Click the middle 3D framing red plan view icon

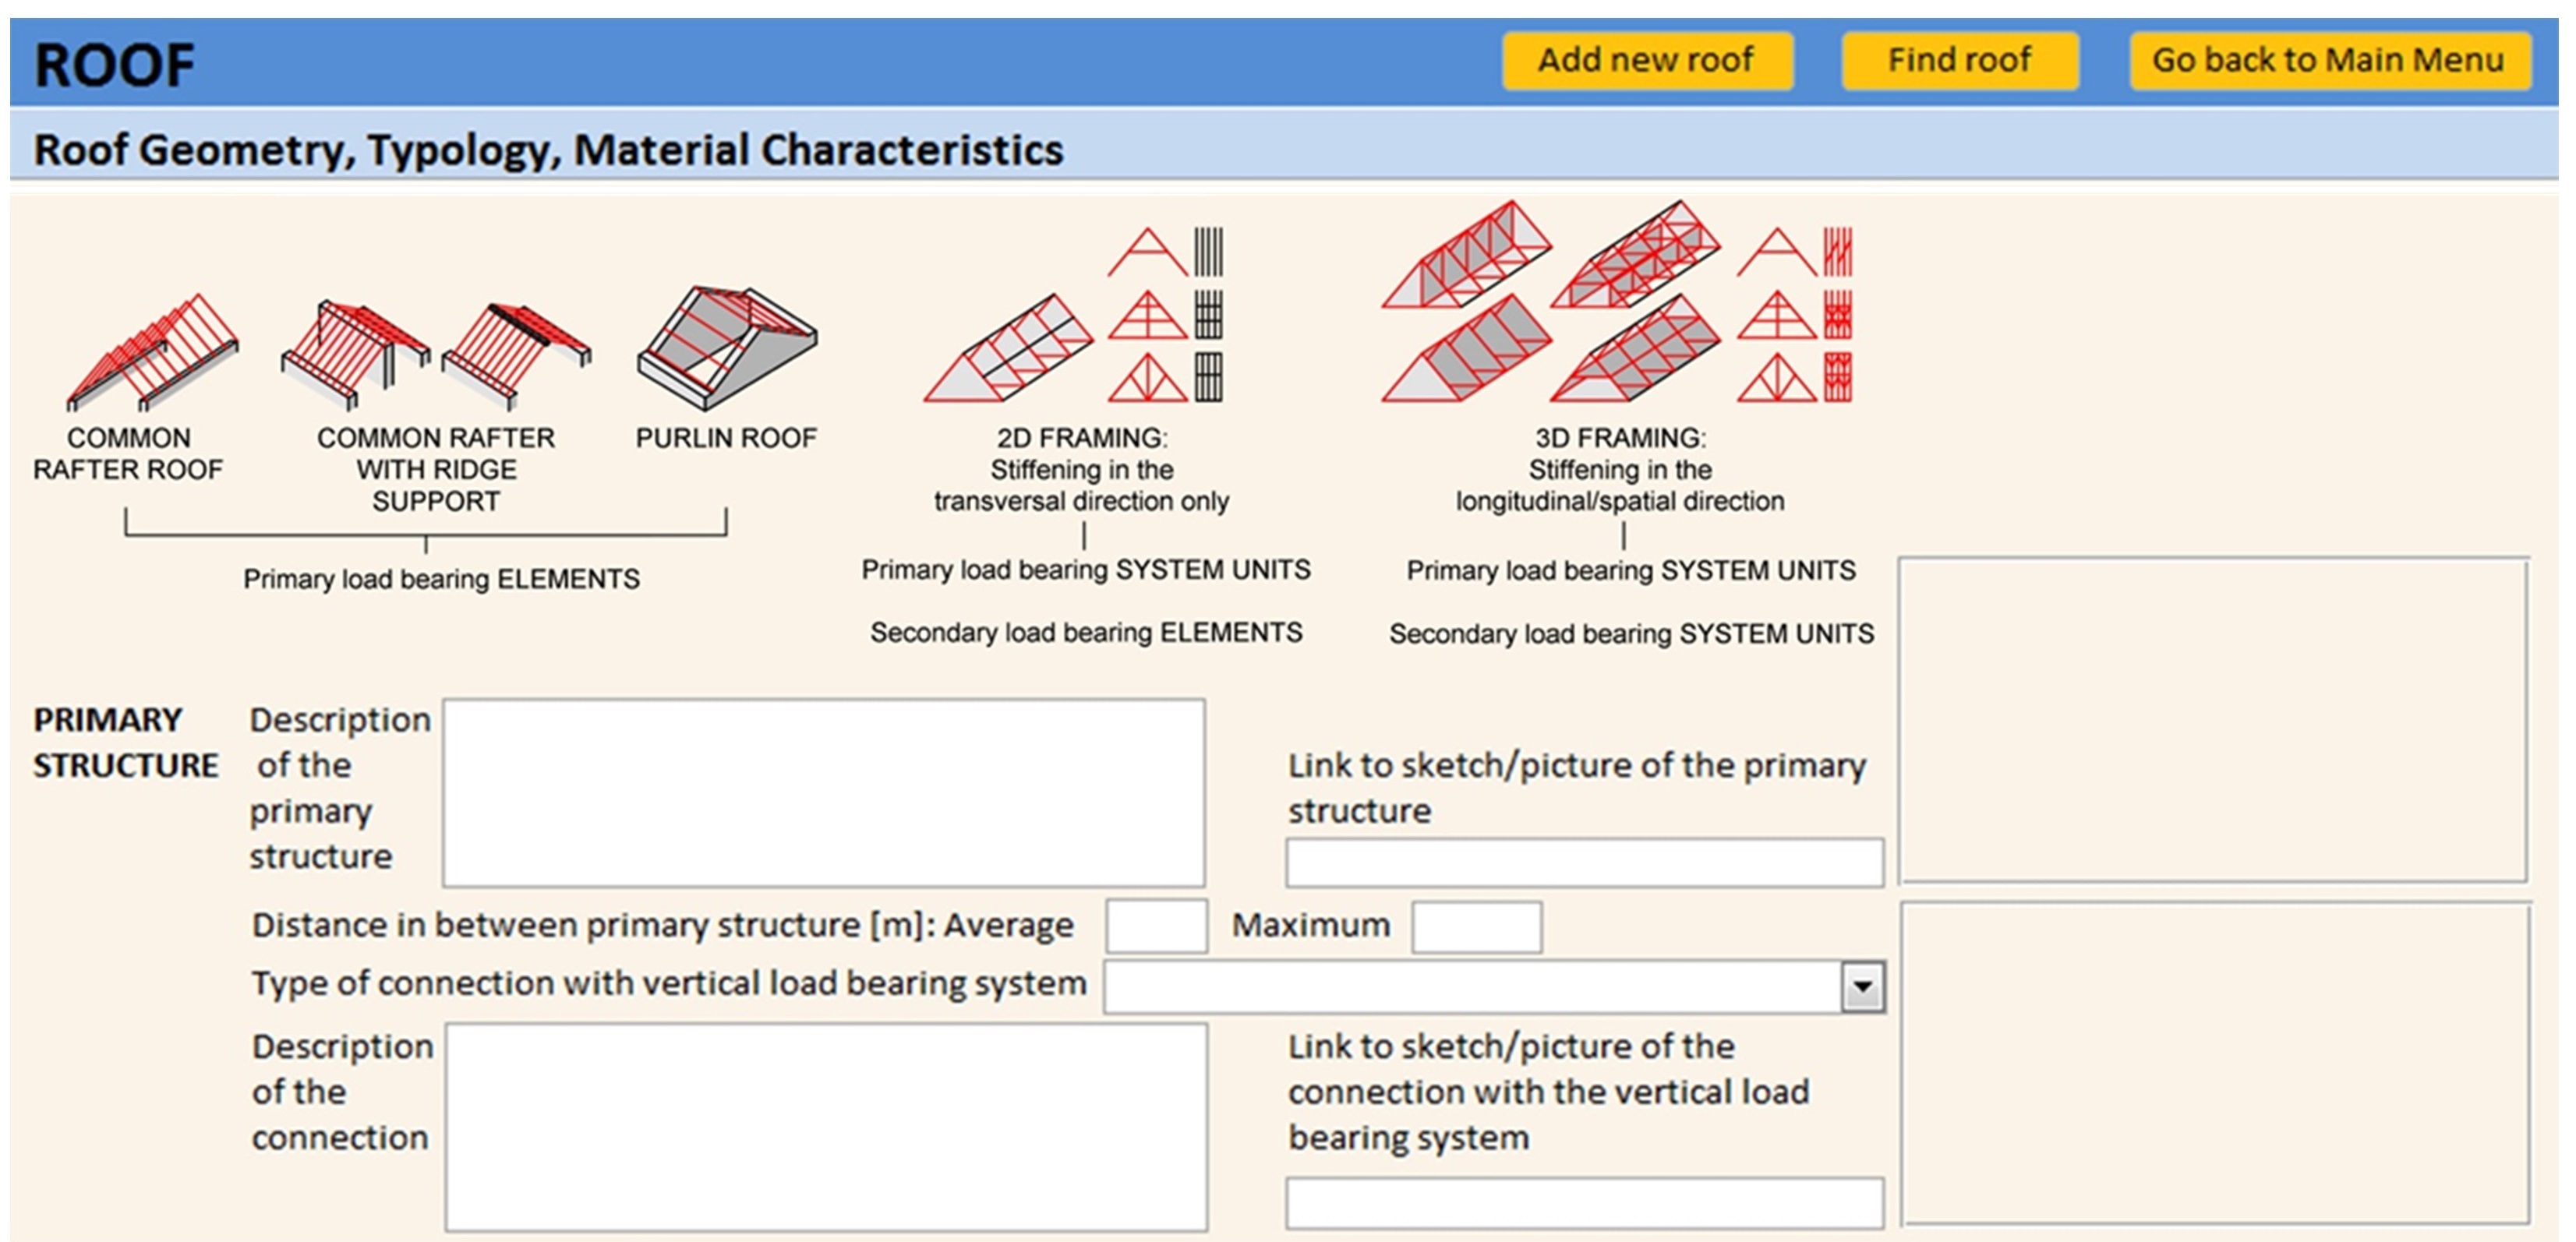[x=1838, y=316]
